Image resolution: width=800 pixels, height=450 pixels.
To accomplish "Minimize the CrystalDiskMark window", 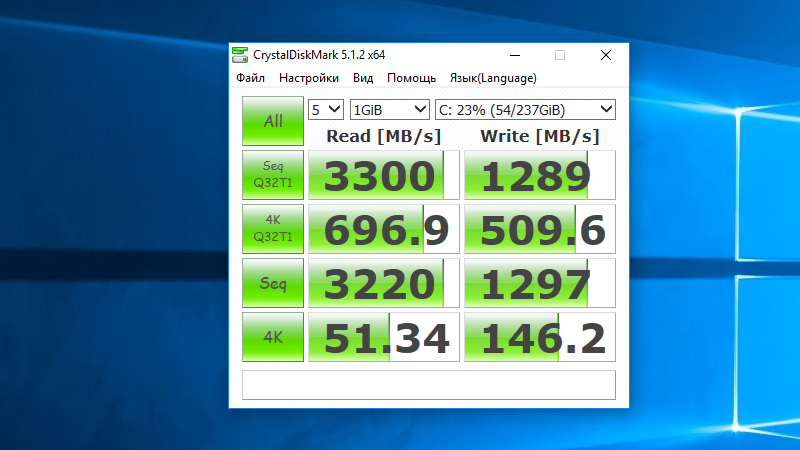I will (x=515, y=55).
